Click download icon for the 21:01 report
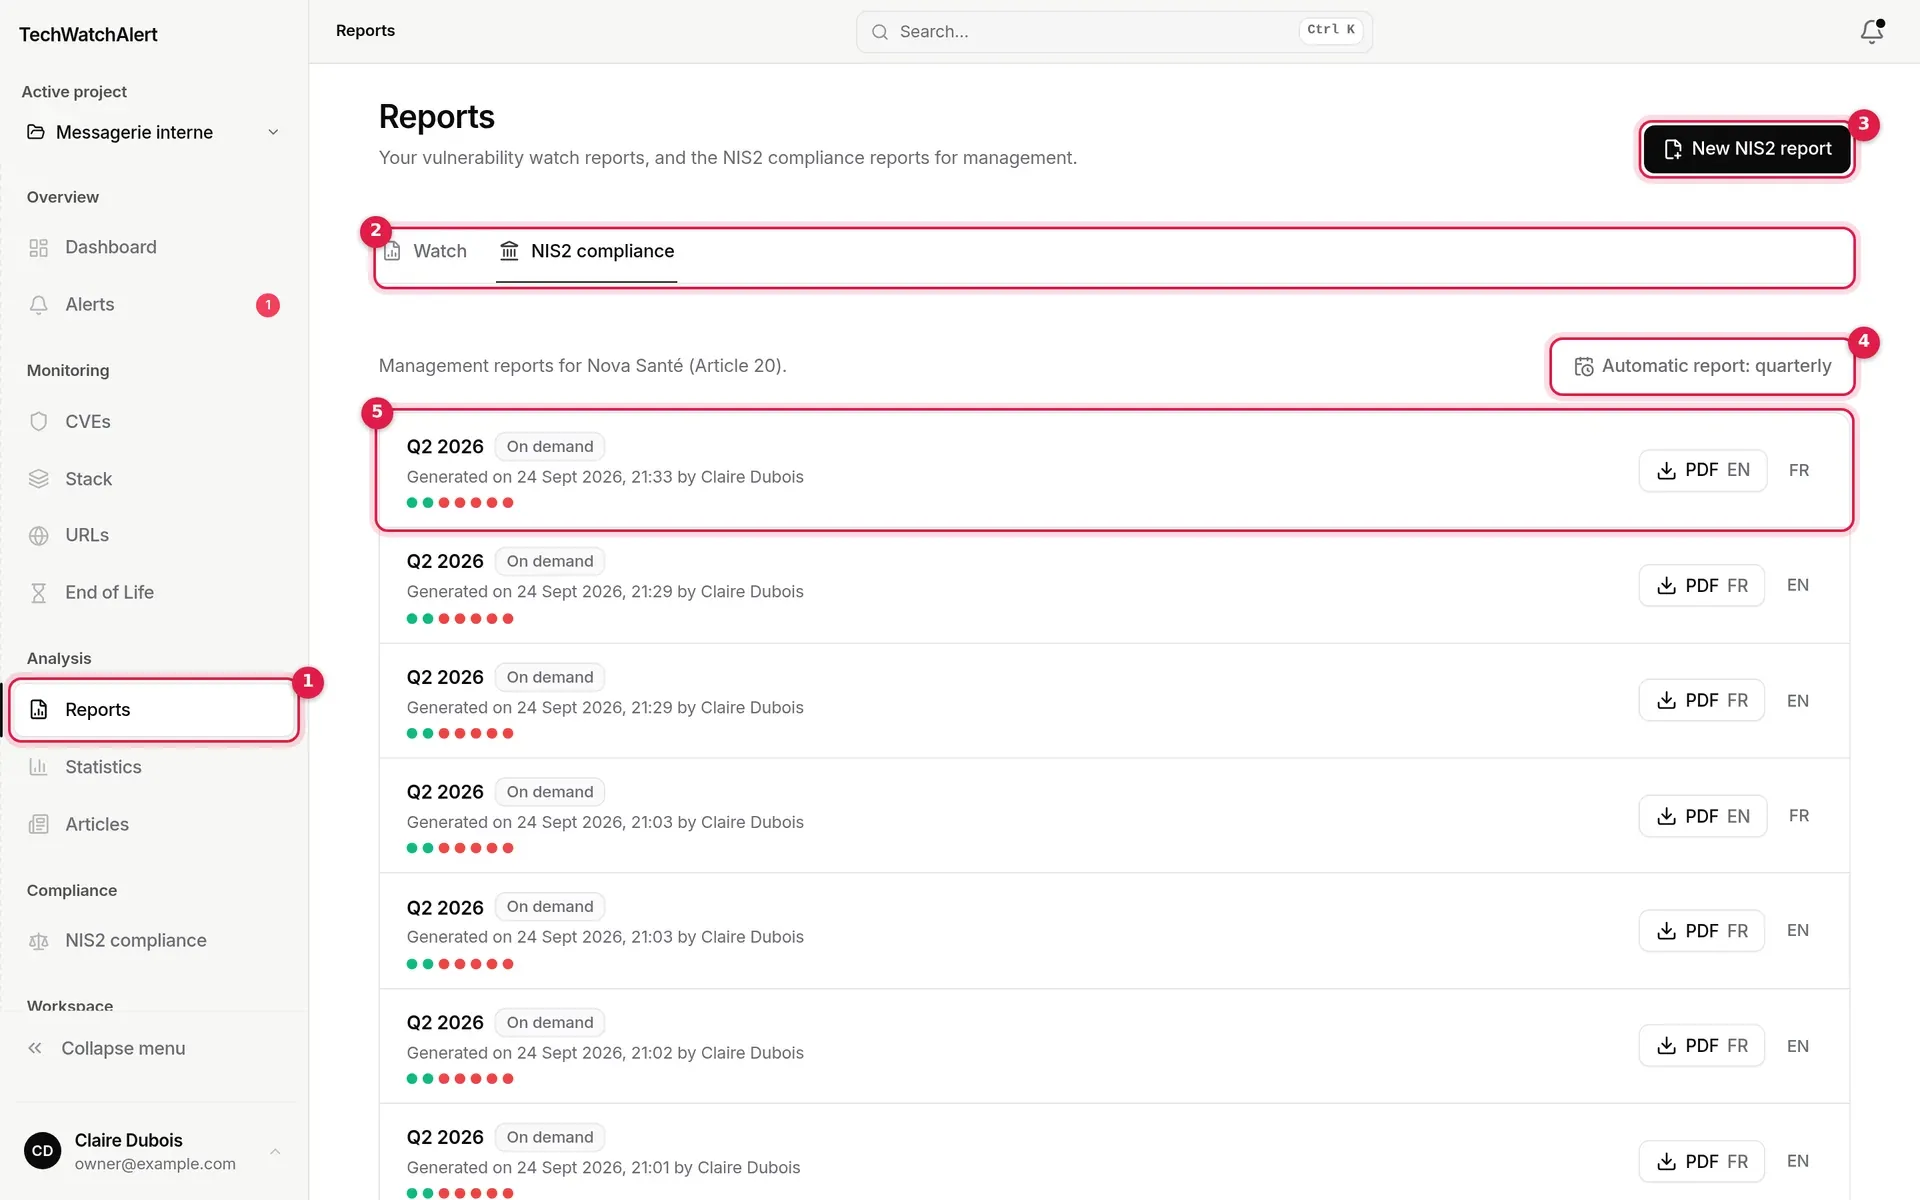 (1666, 1161)
